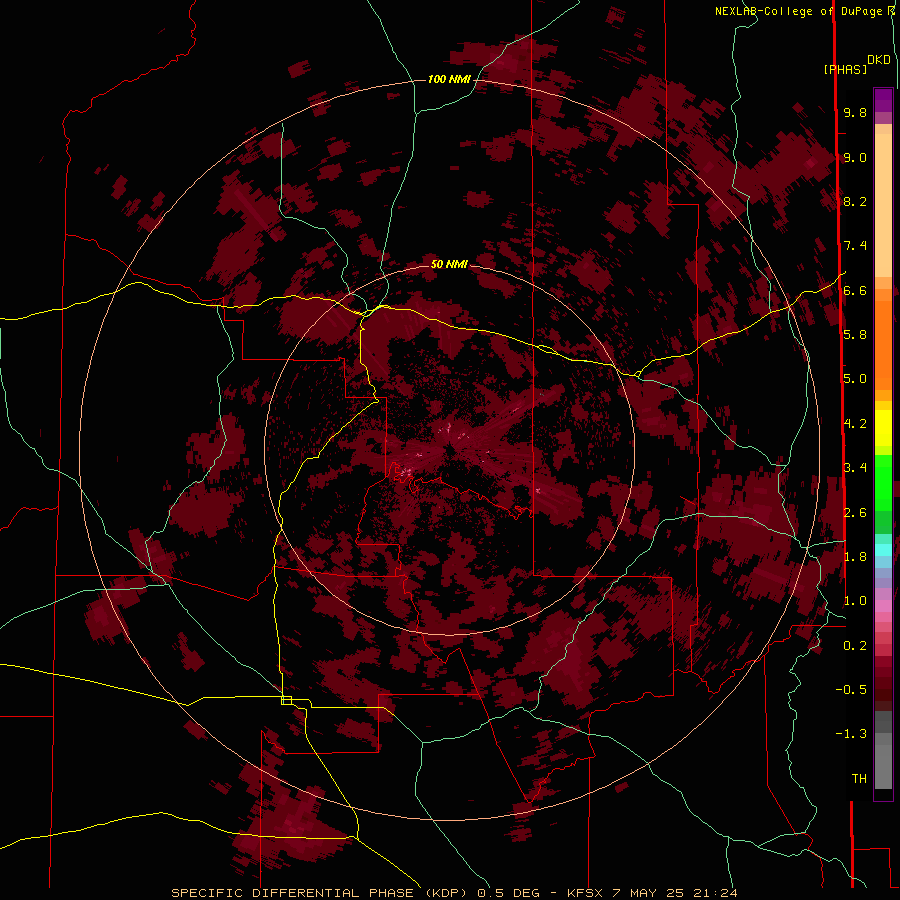Click the 0.2 scale value
Image resolution: width=900 pixels, height=900 pixels.
[855, 646]
